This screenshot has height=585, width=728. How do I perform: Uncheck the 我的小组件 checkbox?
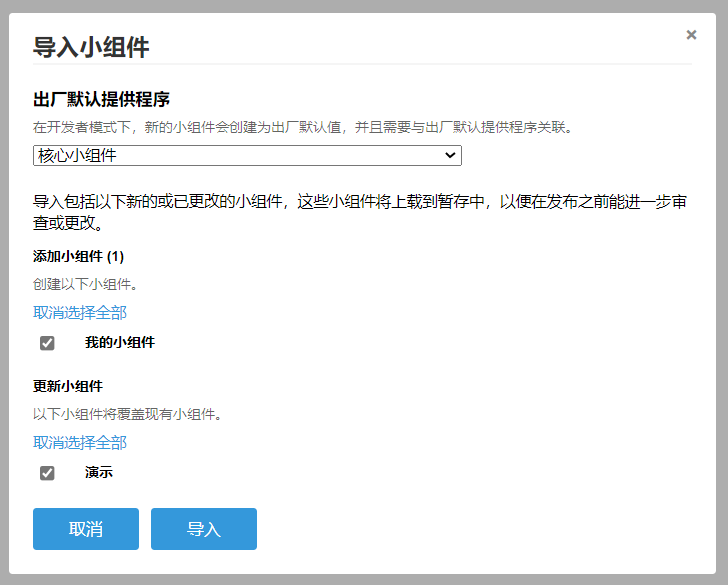click(47, 343)
